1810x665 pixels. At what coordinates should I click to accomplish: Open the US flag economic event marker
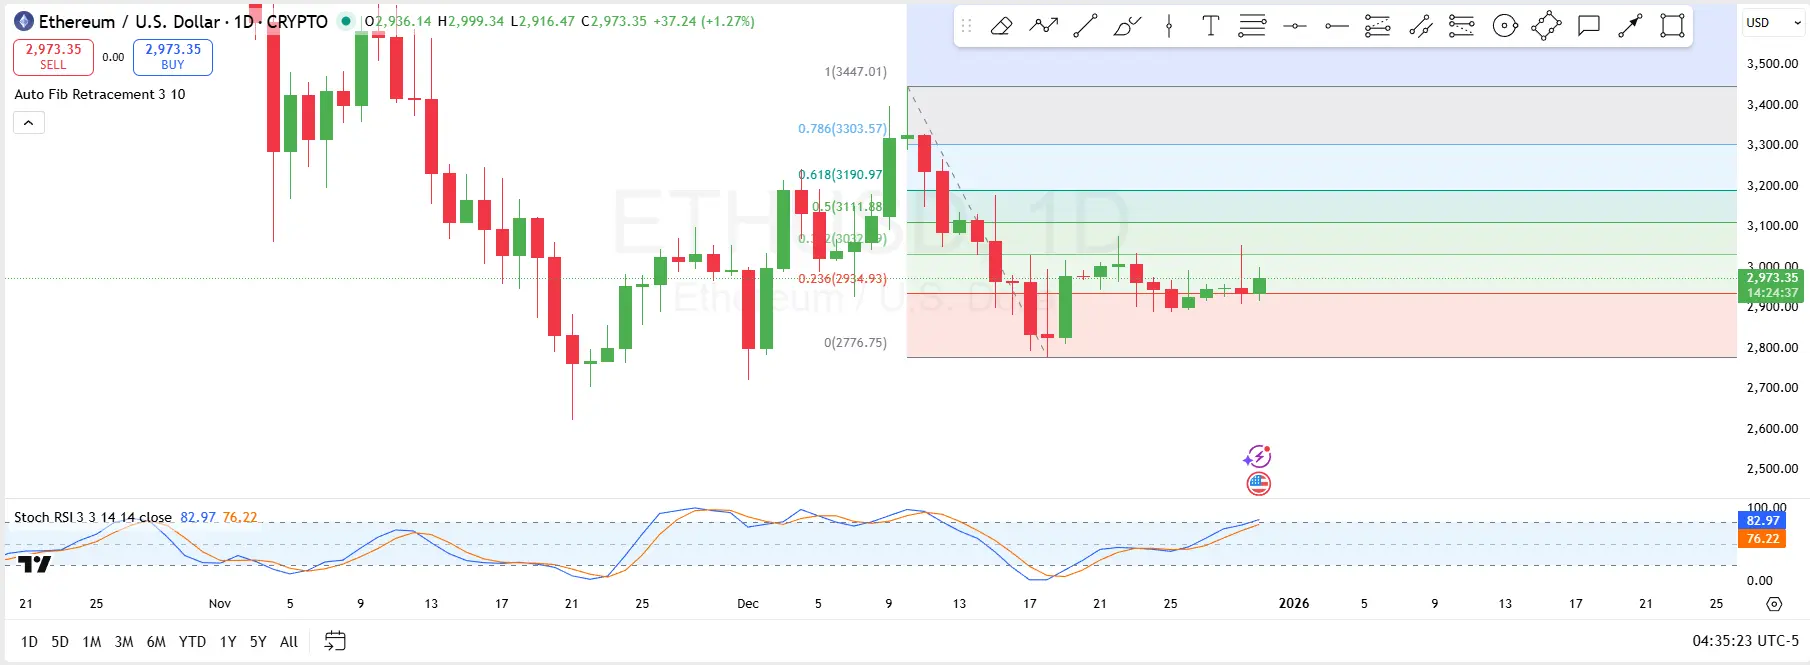[1258, 484]
